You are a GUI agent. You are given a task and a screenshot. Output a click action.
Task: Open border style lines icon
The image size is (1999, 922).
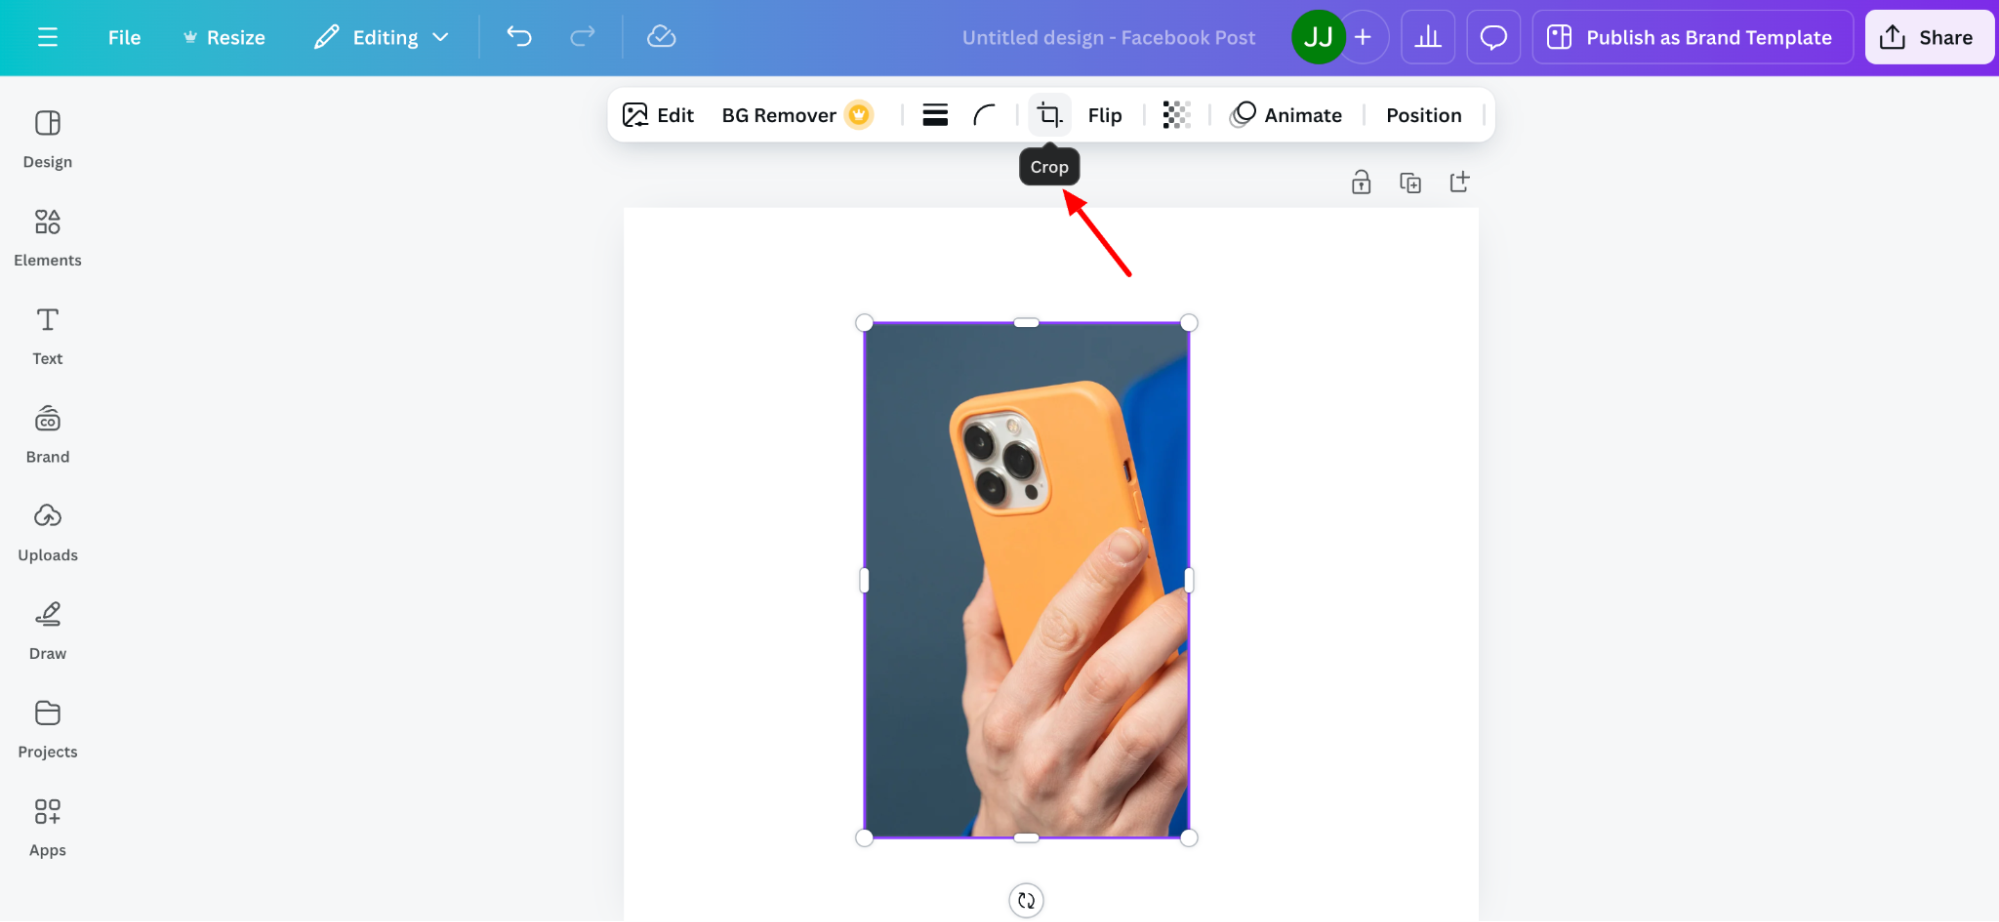[935, 115]
